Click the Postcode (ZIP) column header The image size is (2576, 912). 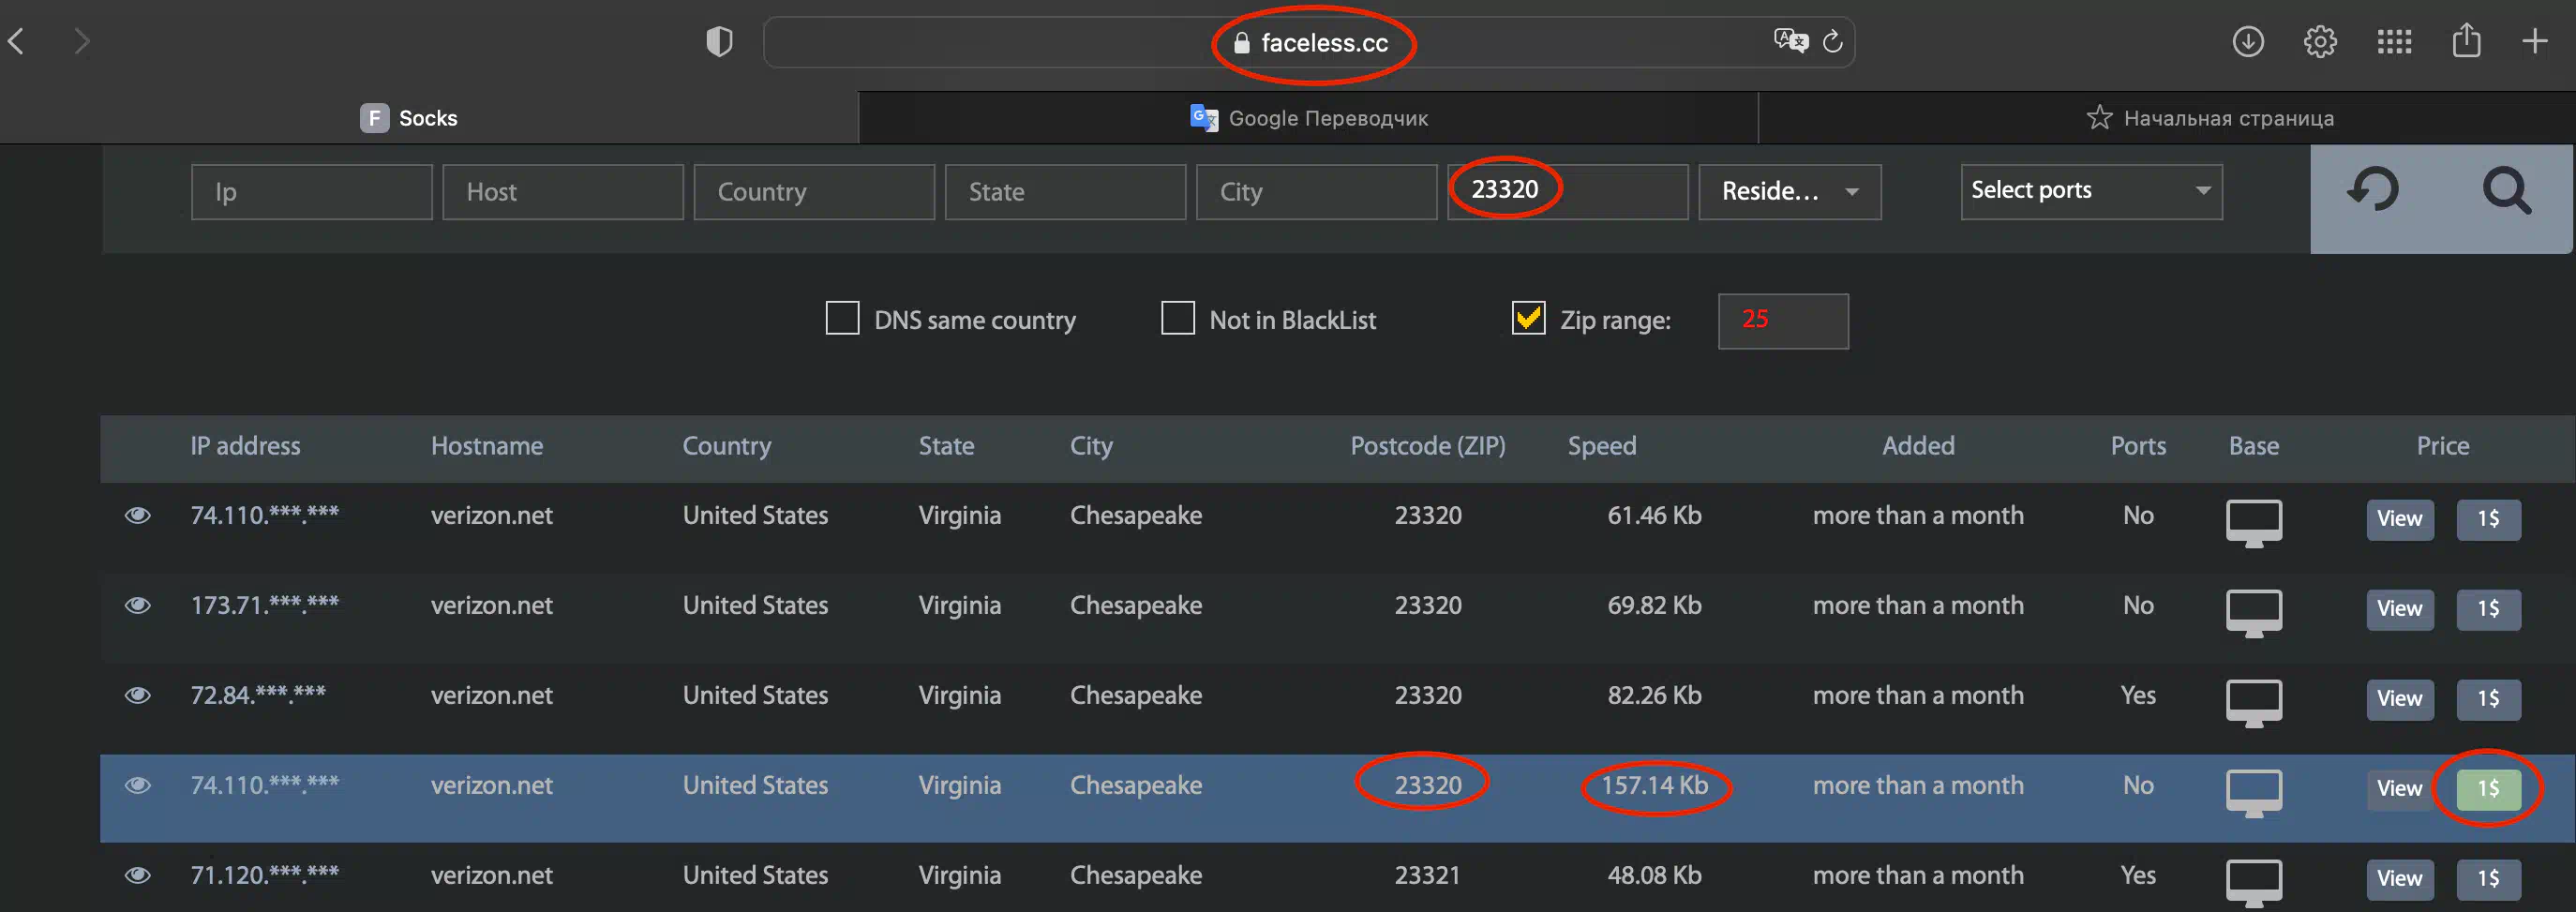[x=1428, y=446]
